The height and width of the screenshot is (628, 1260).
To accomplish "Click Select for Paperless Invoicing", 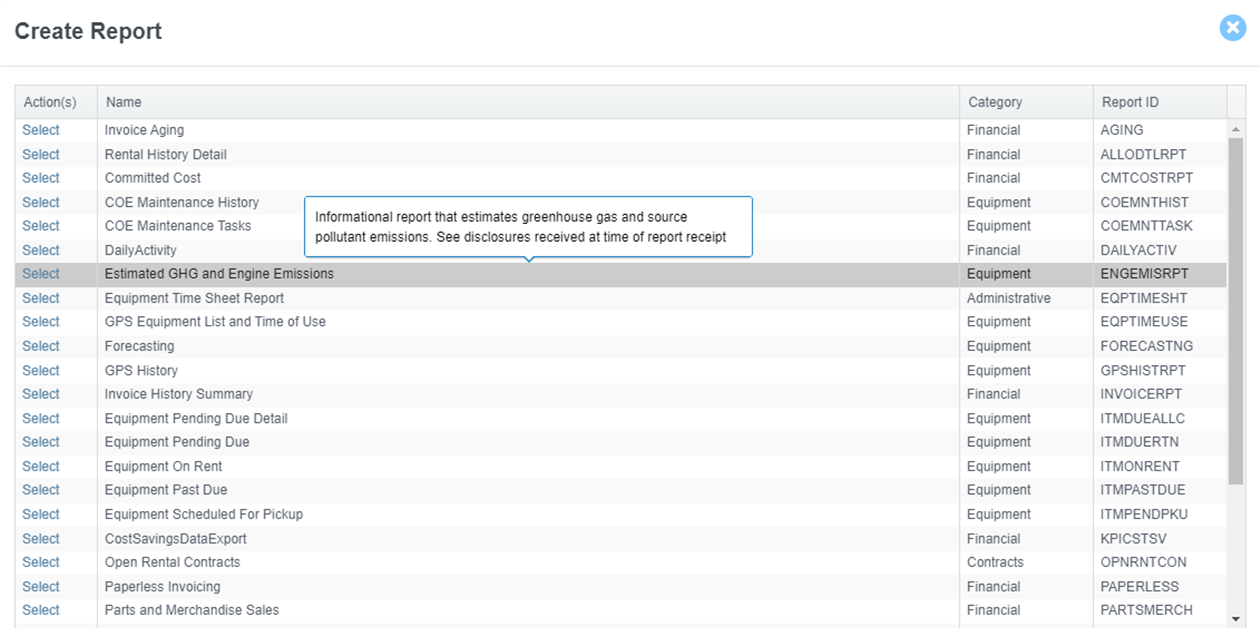I will tap(41, 586).
